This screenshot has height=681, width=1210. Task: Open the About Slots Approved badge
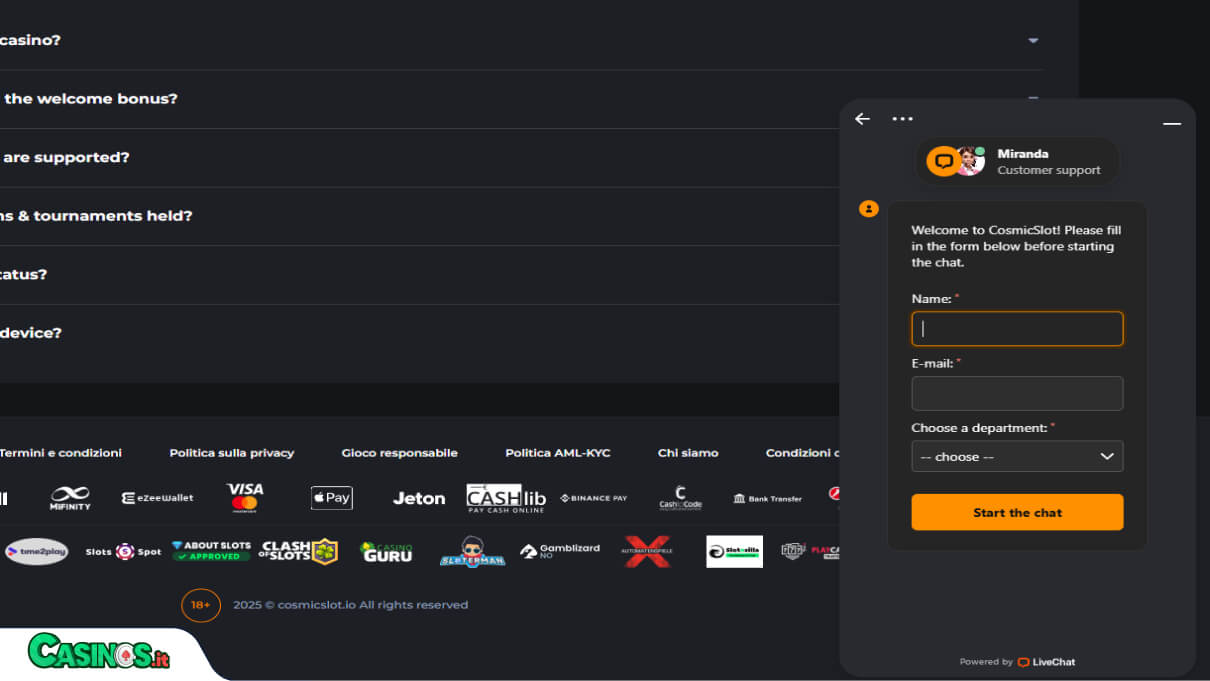click(211, 551)
